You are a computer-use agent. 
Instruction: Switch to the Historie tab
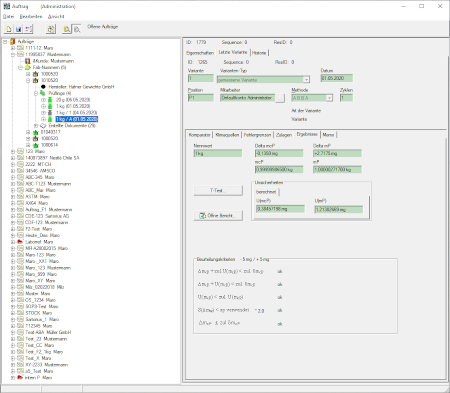coord(259,53)
